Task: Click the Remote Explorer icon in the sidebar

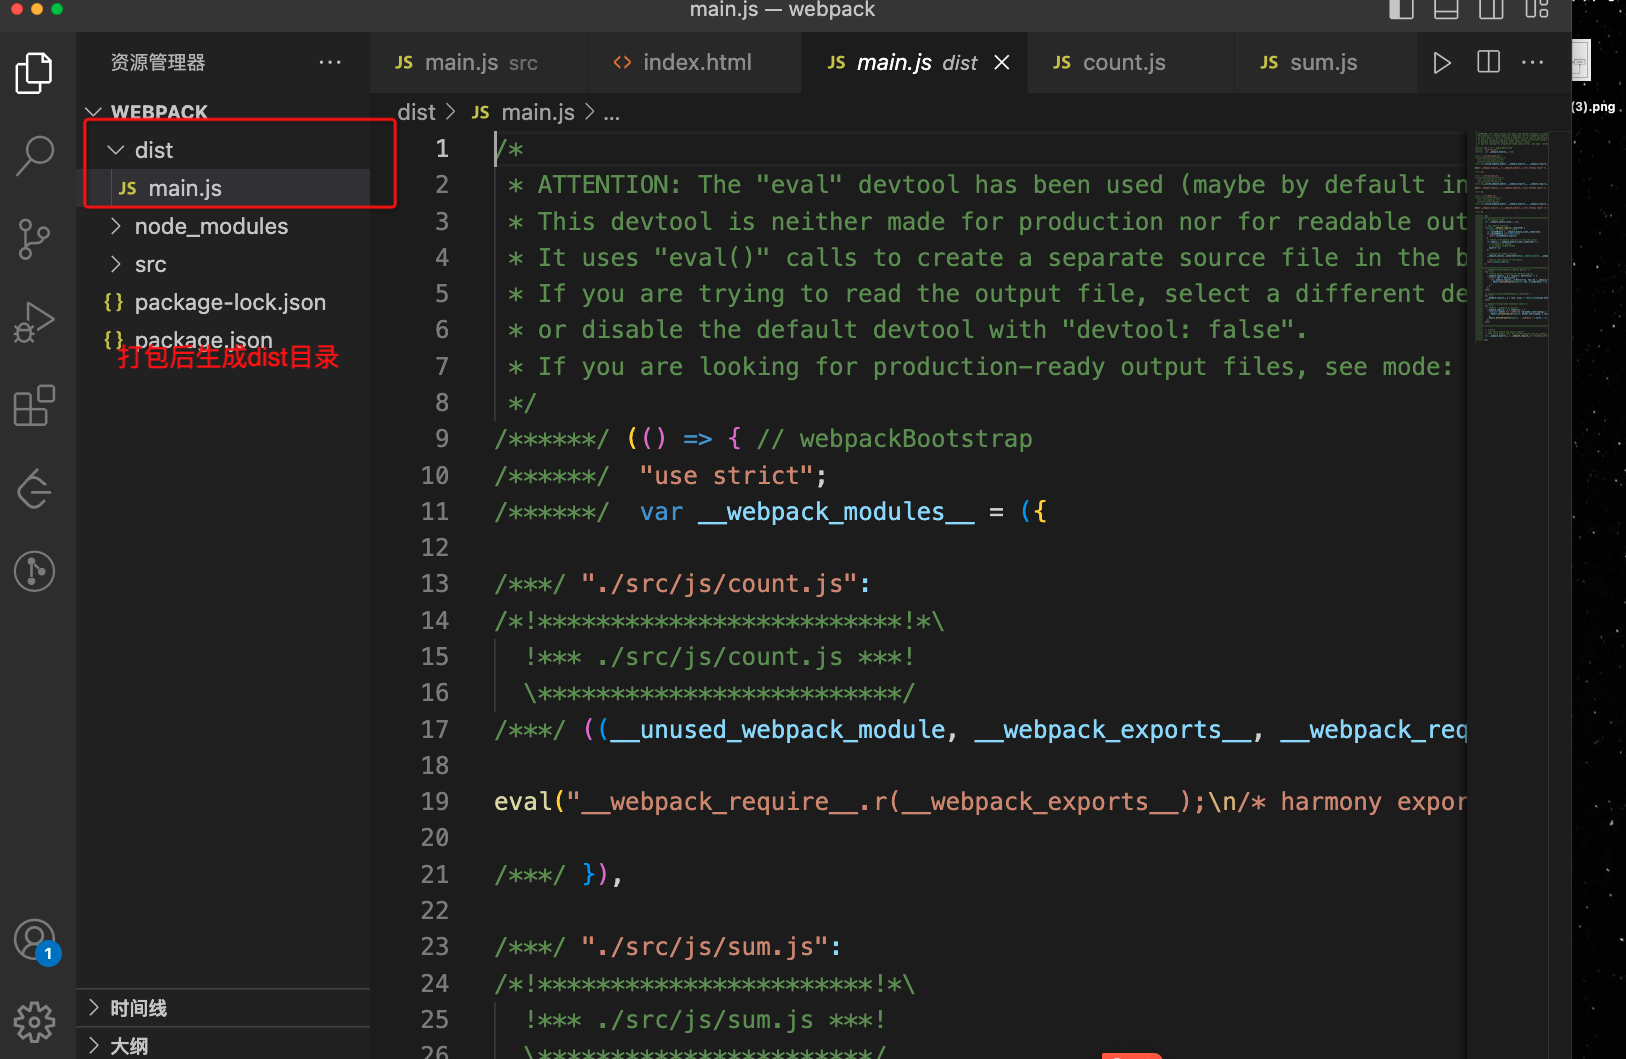Action: (35, 489)
